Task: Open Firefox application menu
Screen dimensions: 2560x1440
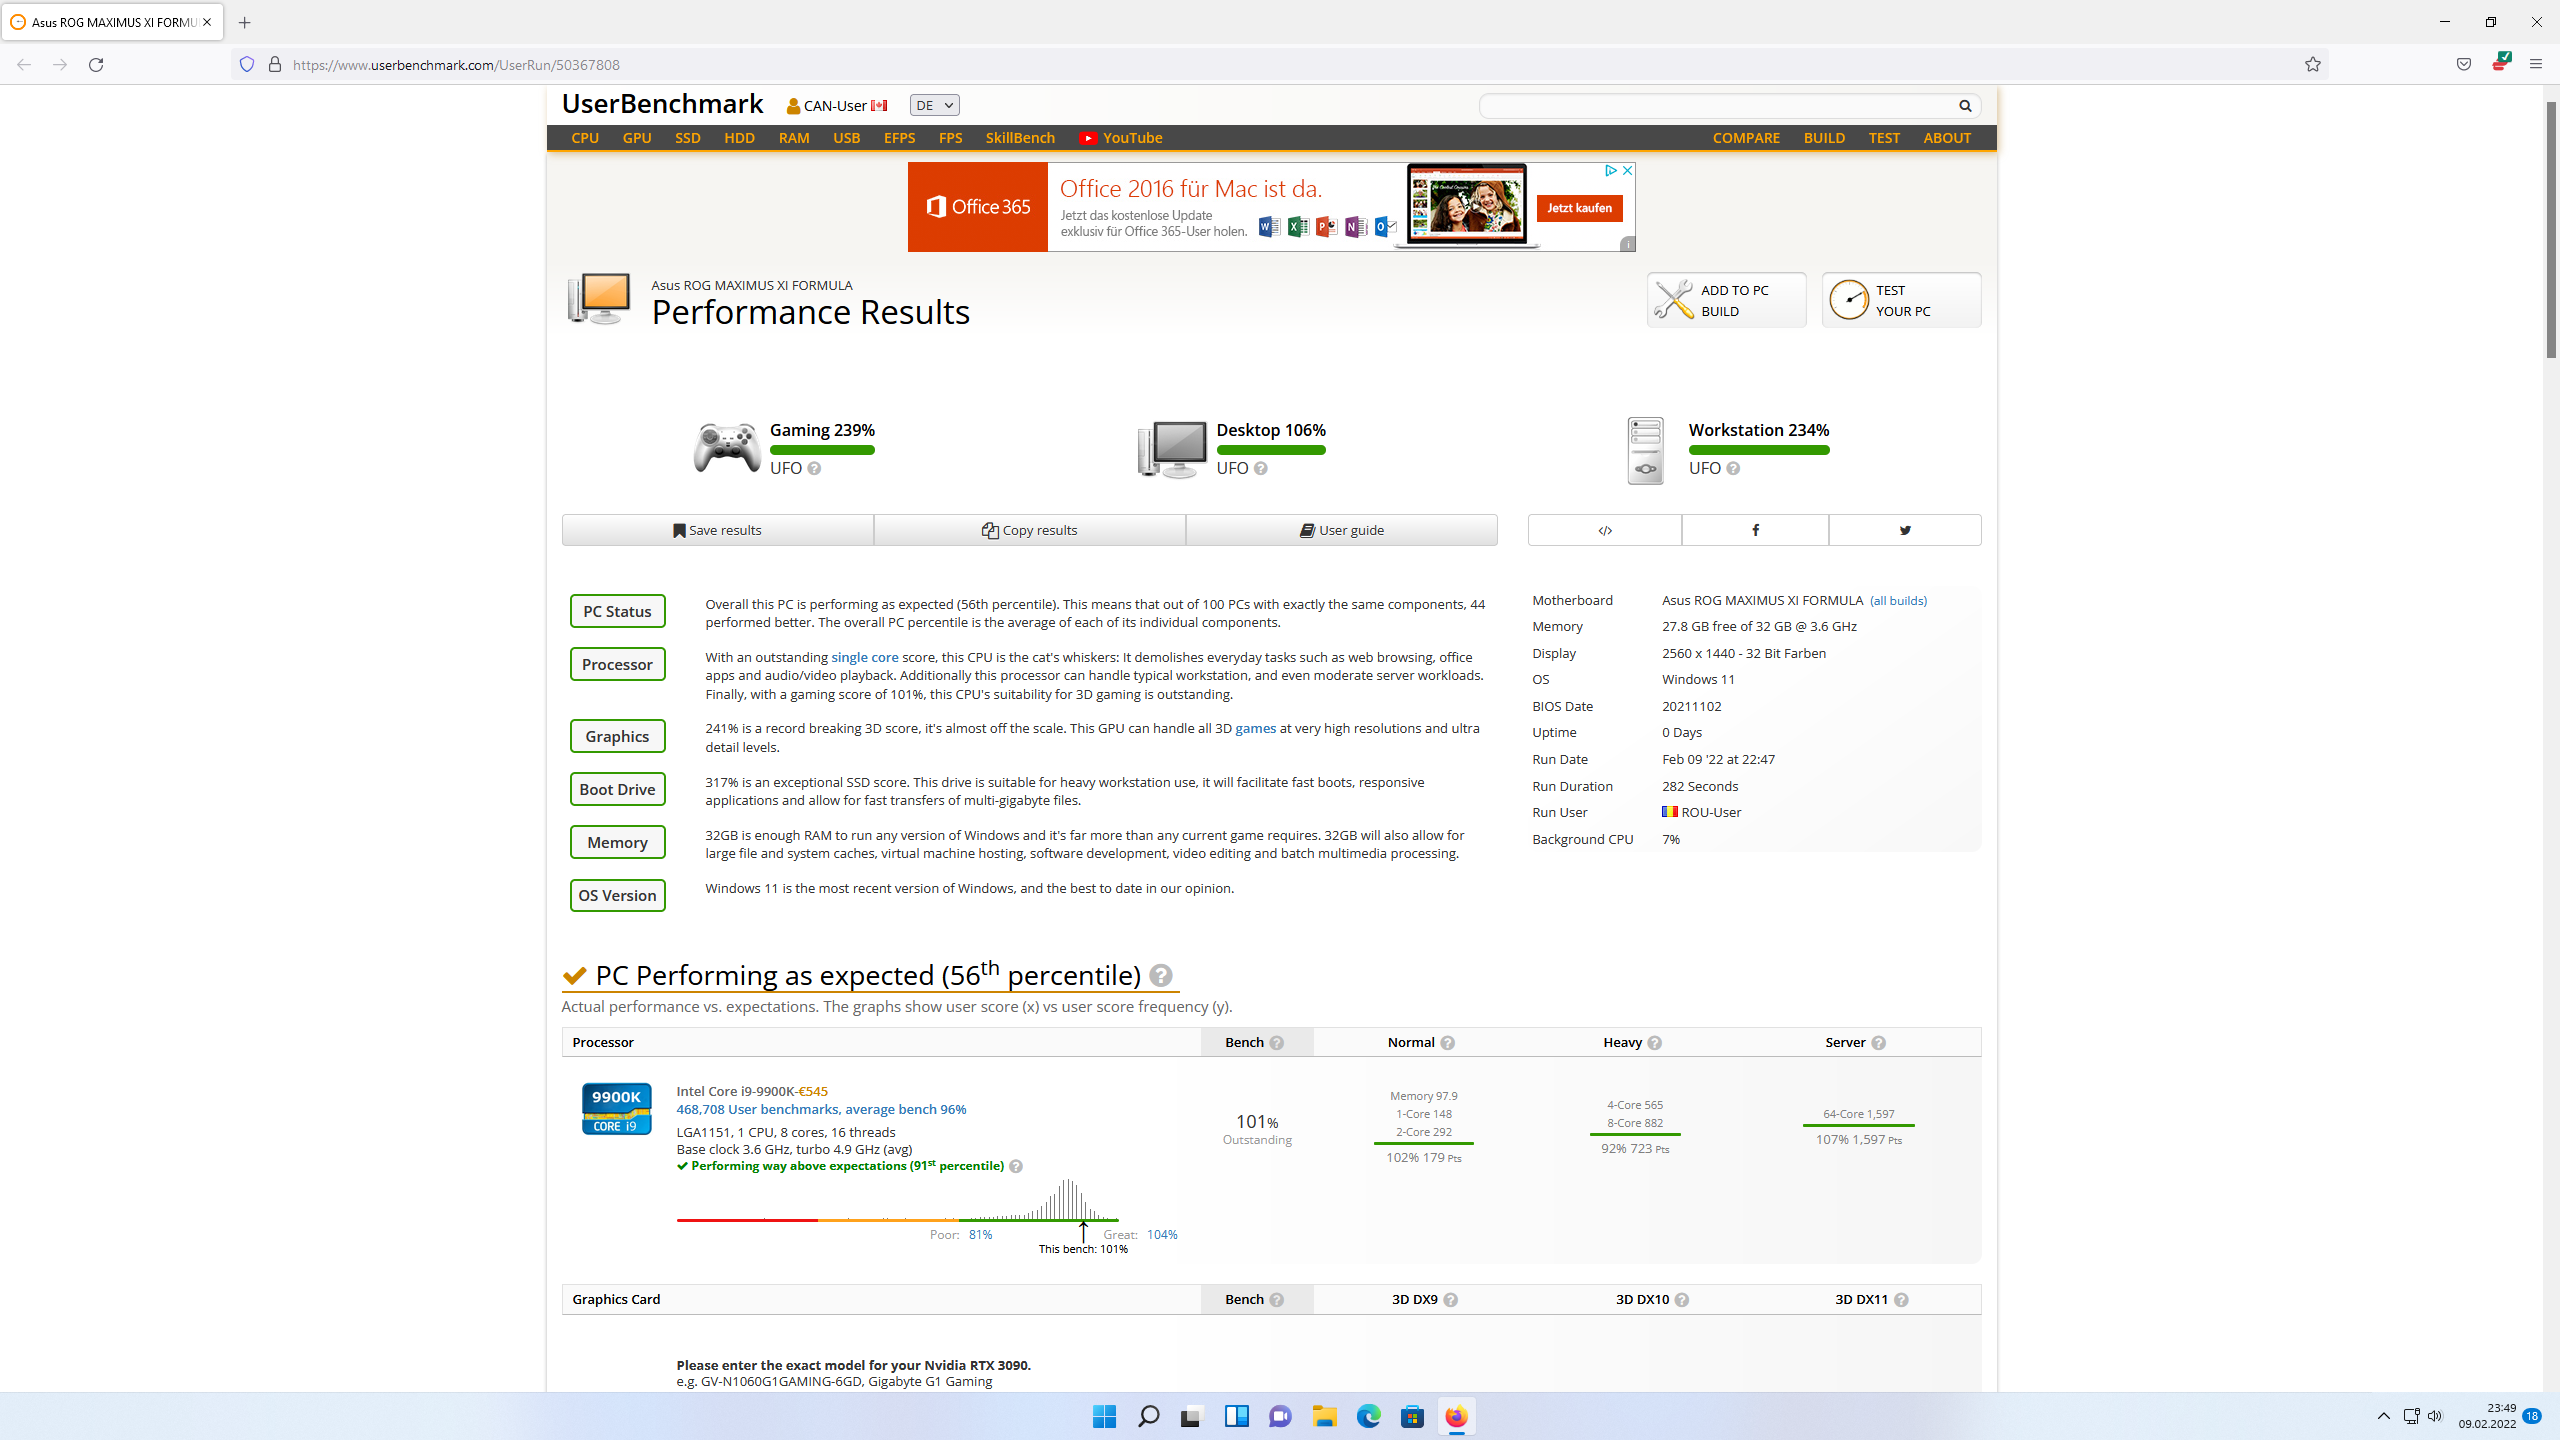Action: click(2535, 64)
